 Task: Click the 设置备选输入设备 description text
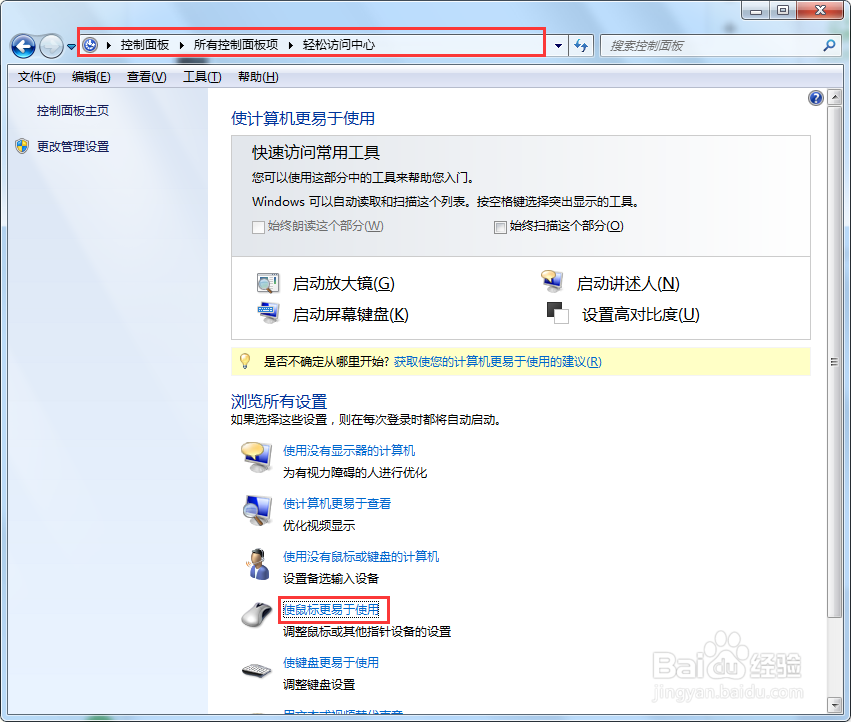pos(331,579)
